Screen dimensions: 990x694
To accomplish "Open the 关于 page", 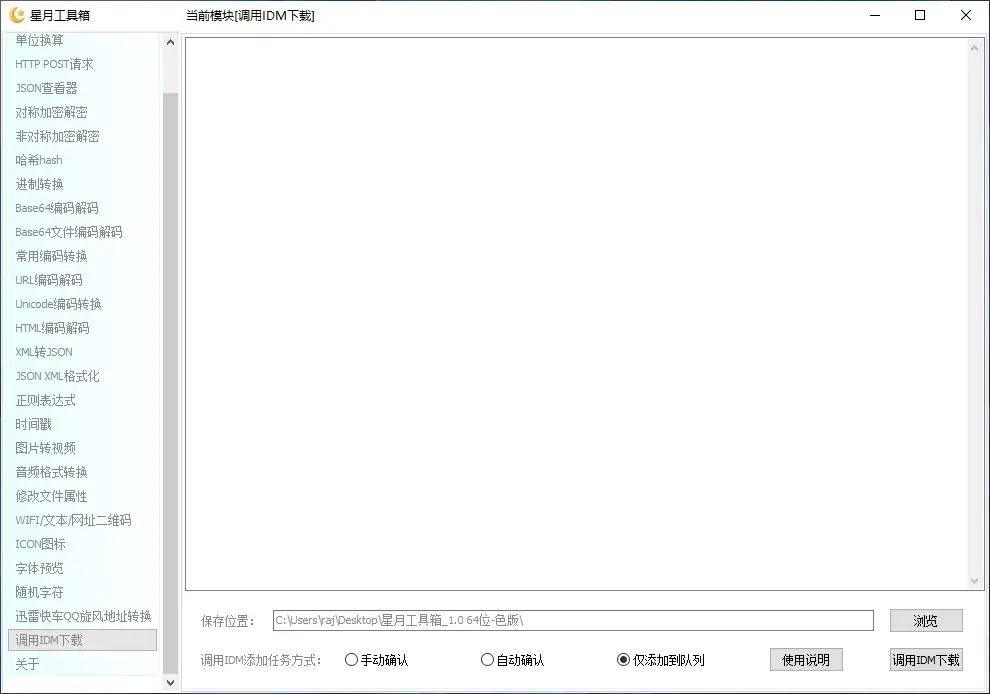I will [27, 664].
